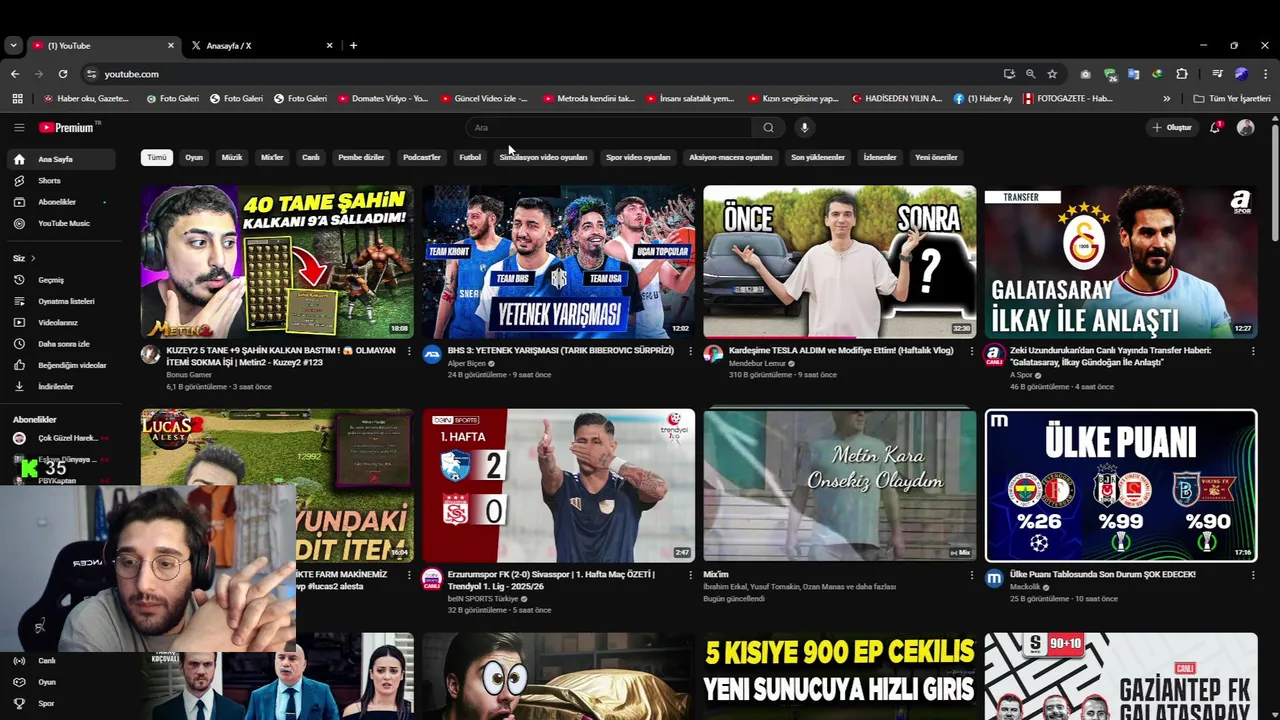The height and width of the screenshot is (720, 1280).
Task: Open the 40 Tane Şahin Kalkanı thumbnail
Action: (277, 261)
